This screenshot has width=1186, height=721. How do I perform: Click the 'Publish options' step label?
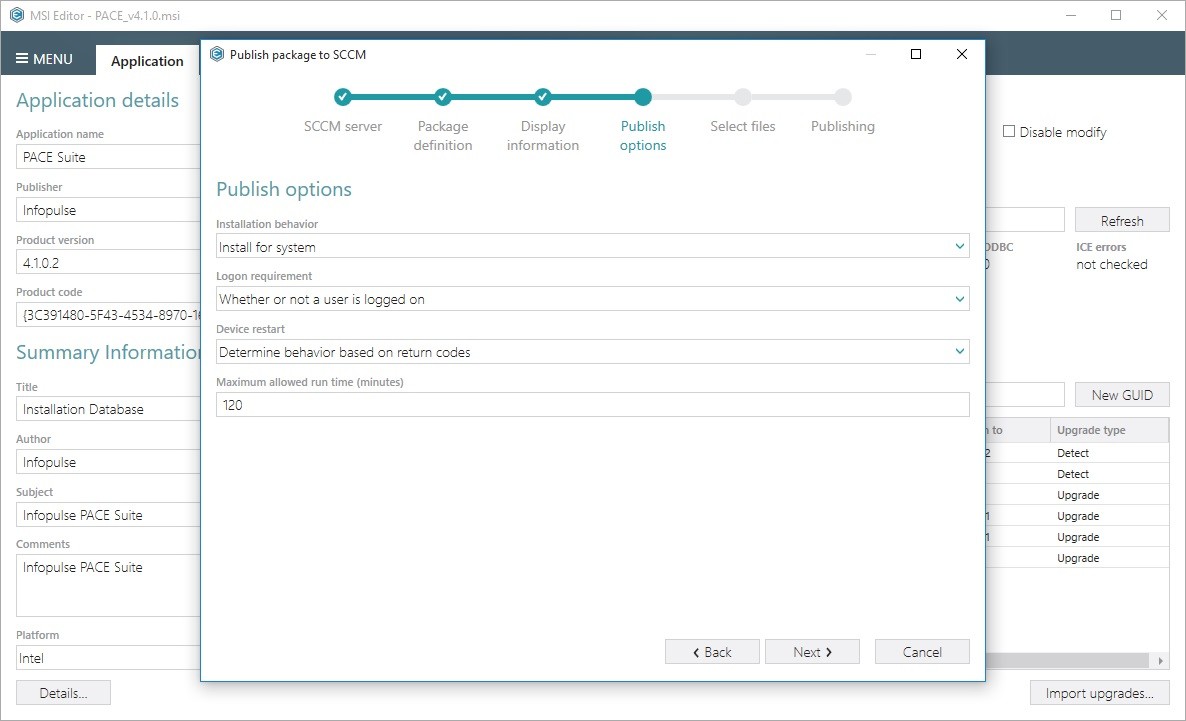[x=643, y=135]
